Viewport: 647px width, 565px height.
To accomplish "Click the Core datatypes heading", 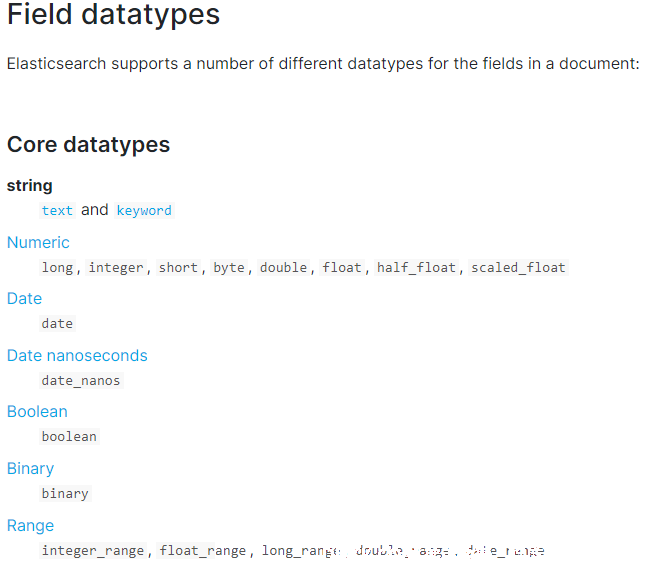I will (88, 144).
